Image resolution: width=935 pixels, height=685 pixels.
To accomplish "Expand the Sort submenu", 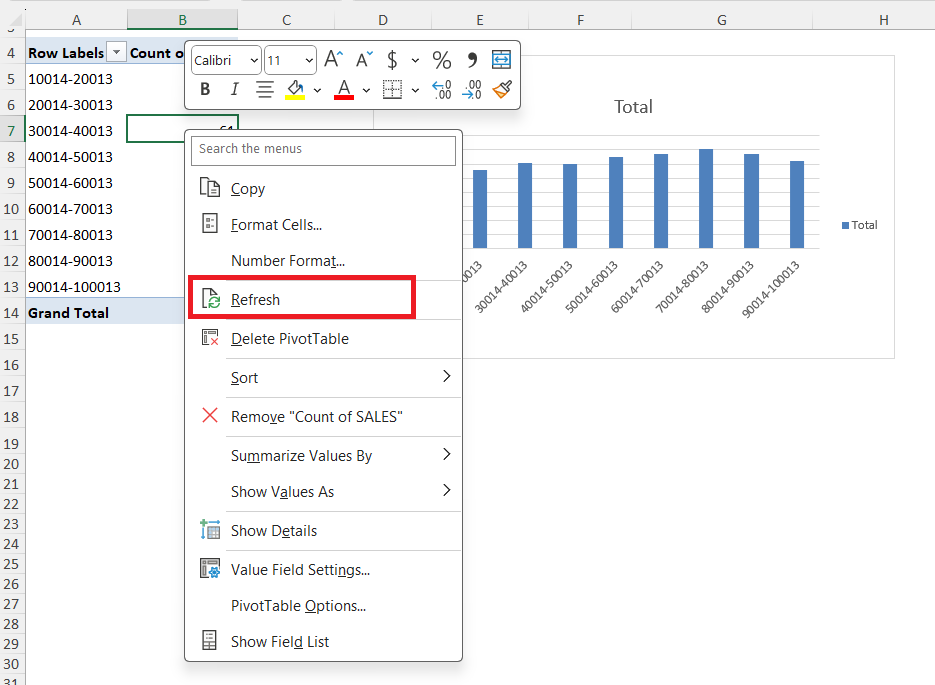I will (x=324, y=377).
